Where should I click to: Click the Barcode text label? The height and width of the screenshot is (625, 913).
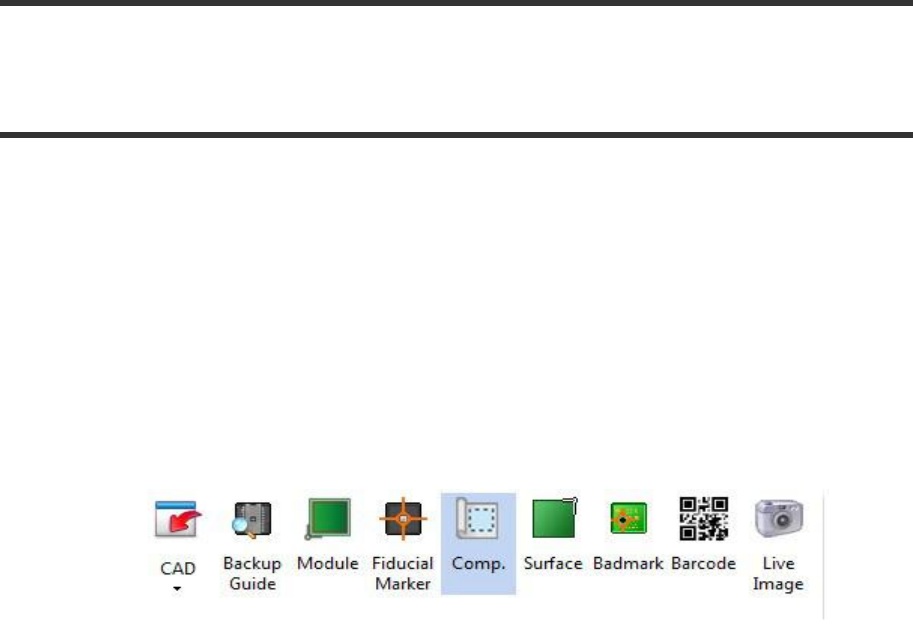point(703,563)
